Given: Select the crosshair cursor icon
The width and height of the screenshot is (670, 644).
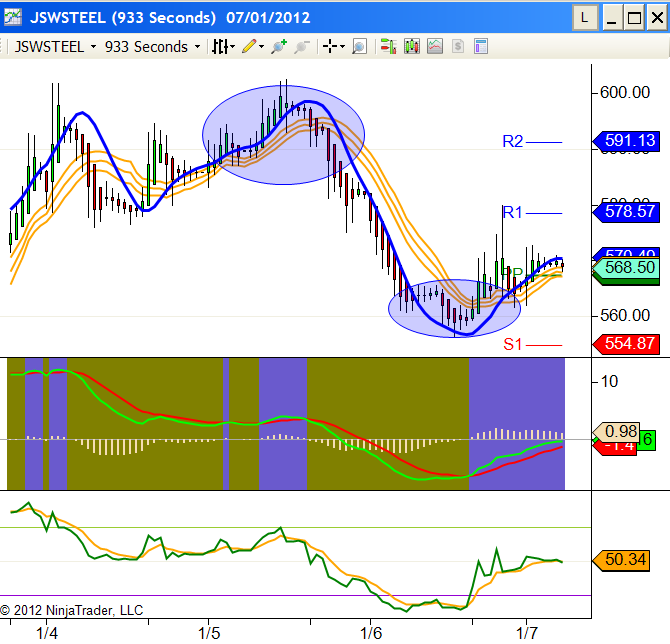Looking at the screenshot, I should [x=330, y=46].
